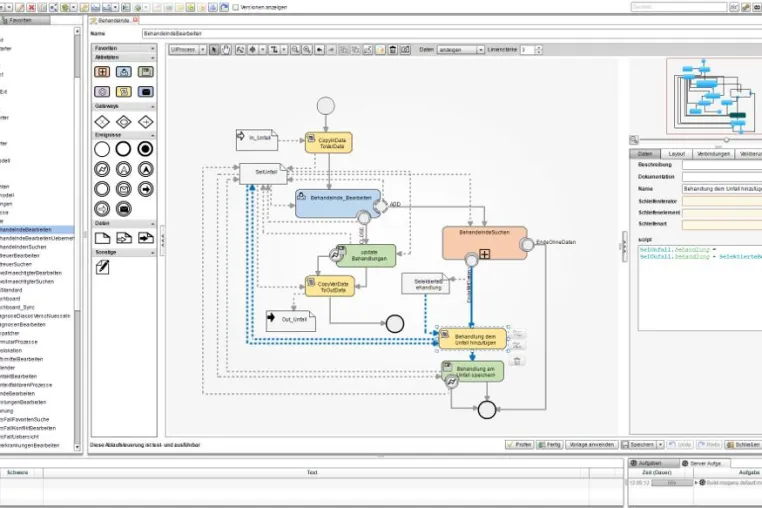The image size is (762, 508).
Task: Click the minimap zoom slider handle
Action: click(x=726, y=140)
